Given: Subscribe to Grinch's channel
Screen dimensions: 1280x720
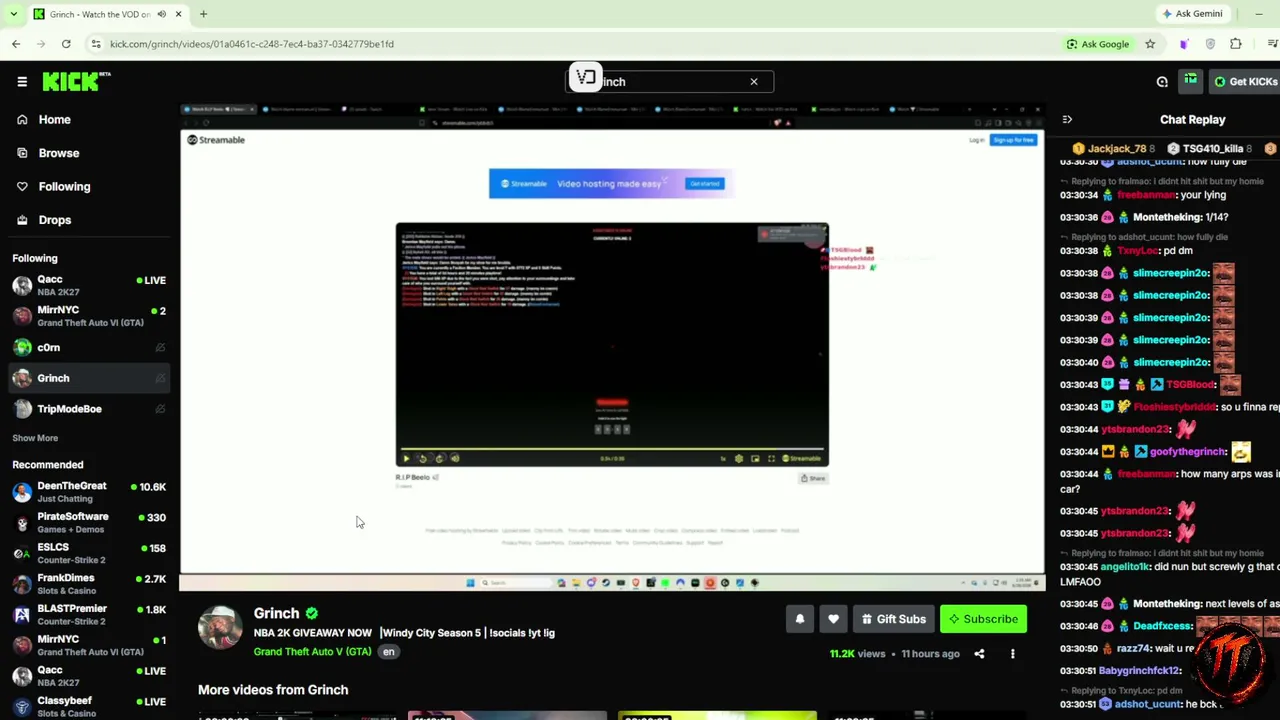Looking at the screenshot, I should point(984,619).
